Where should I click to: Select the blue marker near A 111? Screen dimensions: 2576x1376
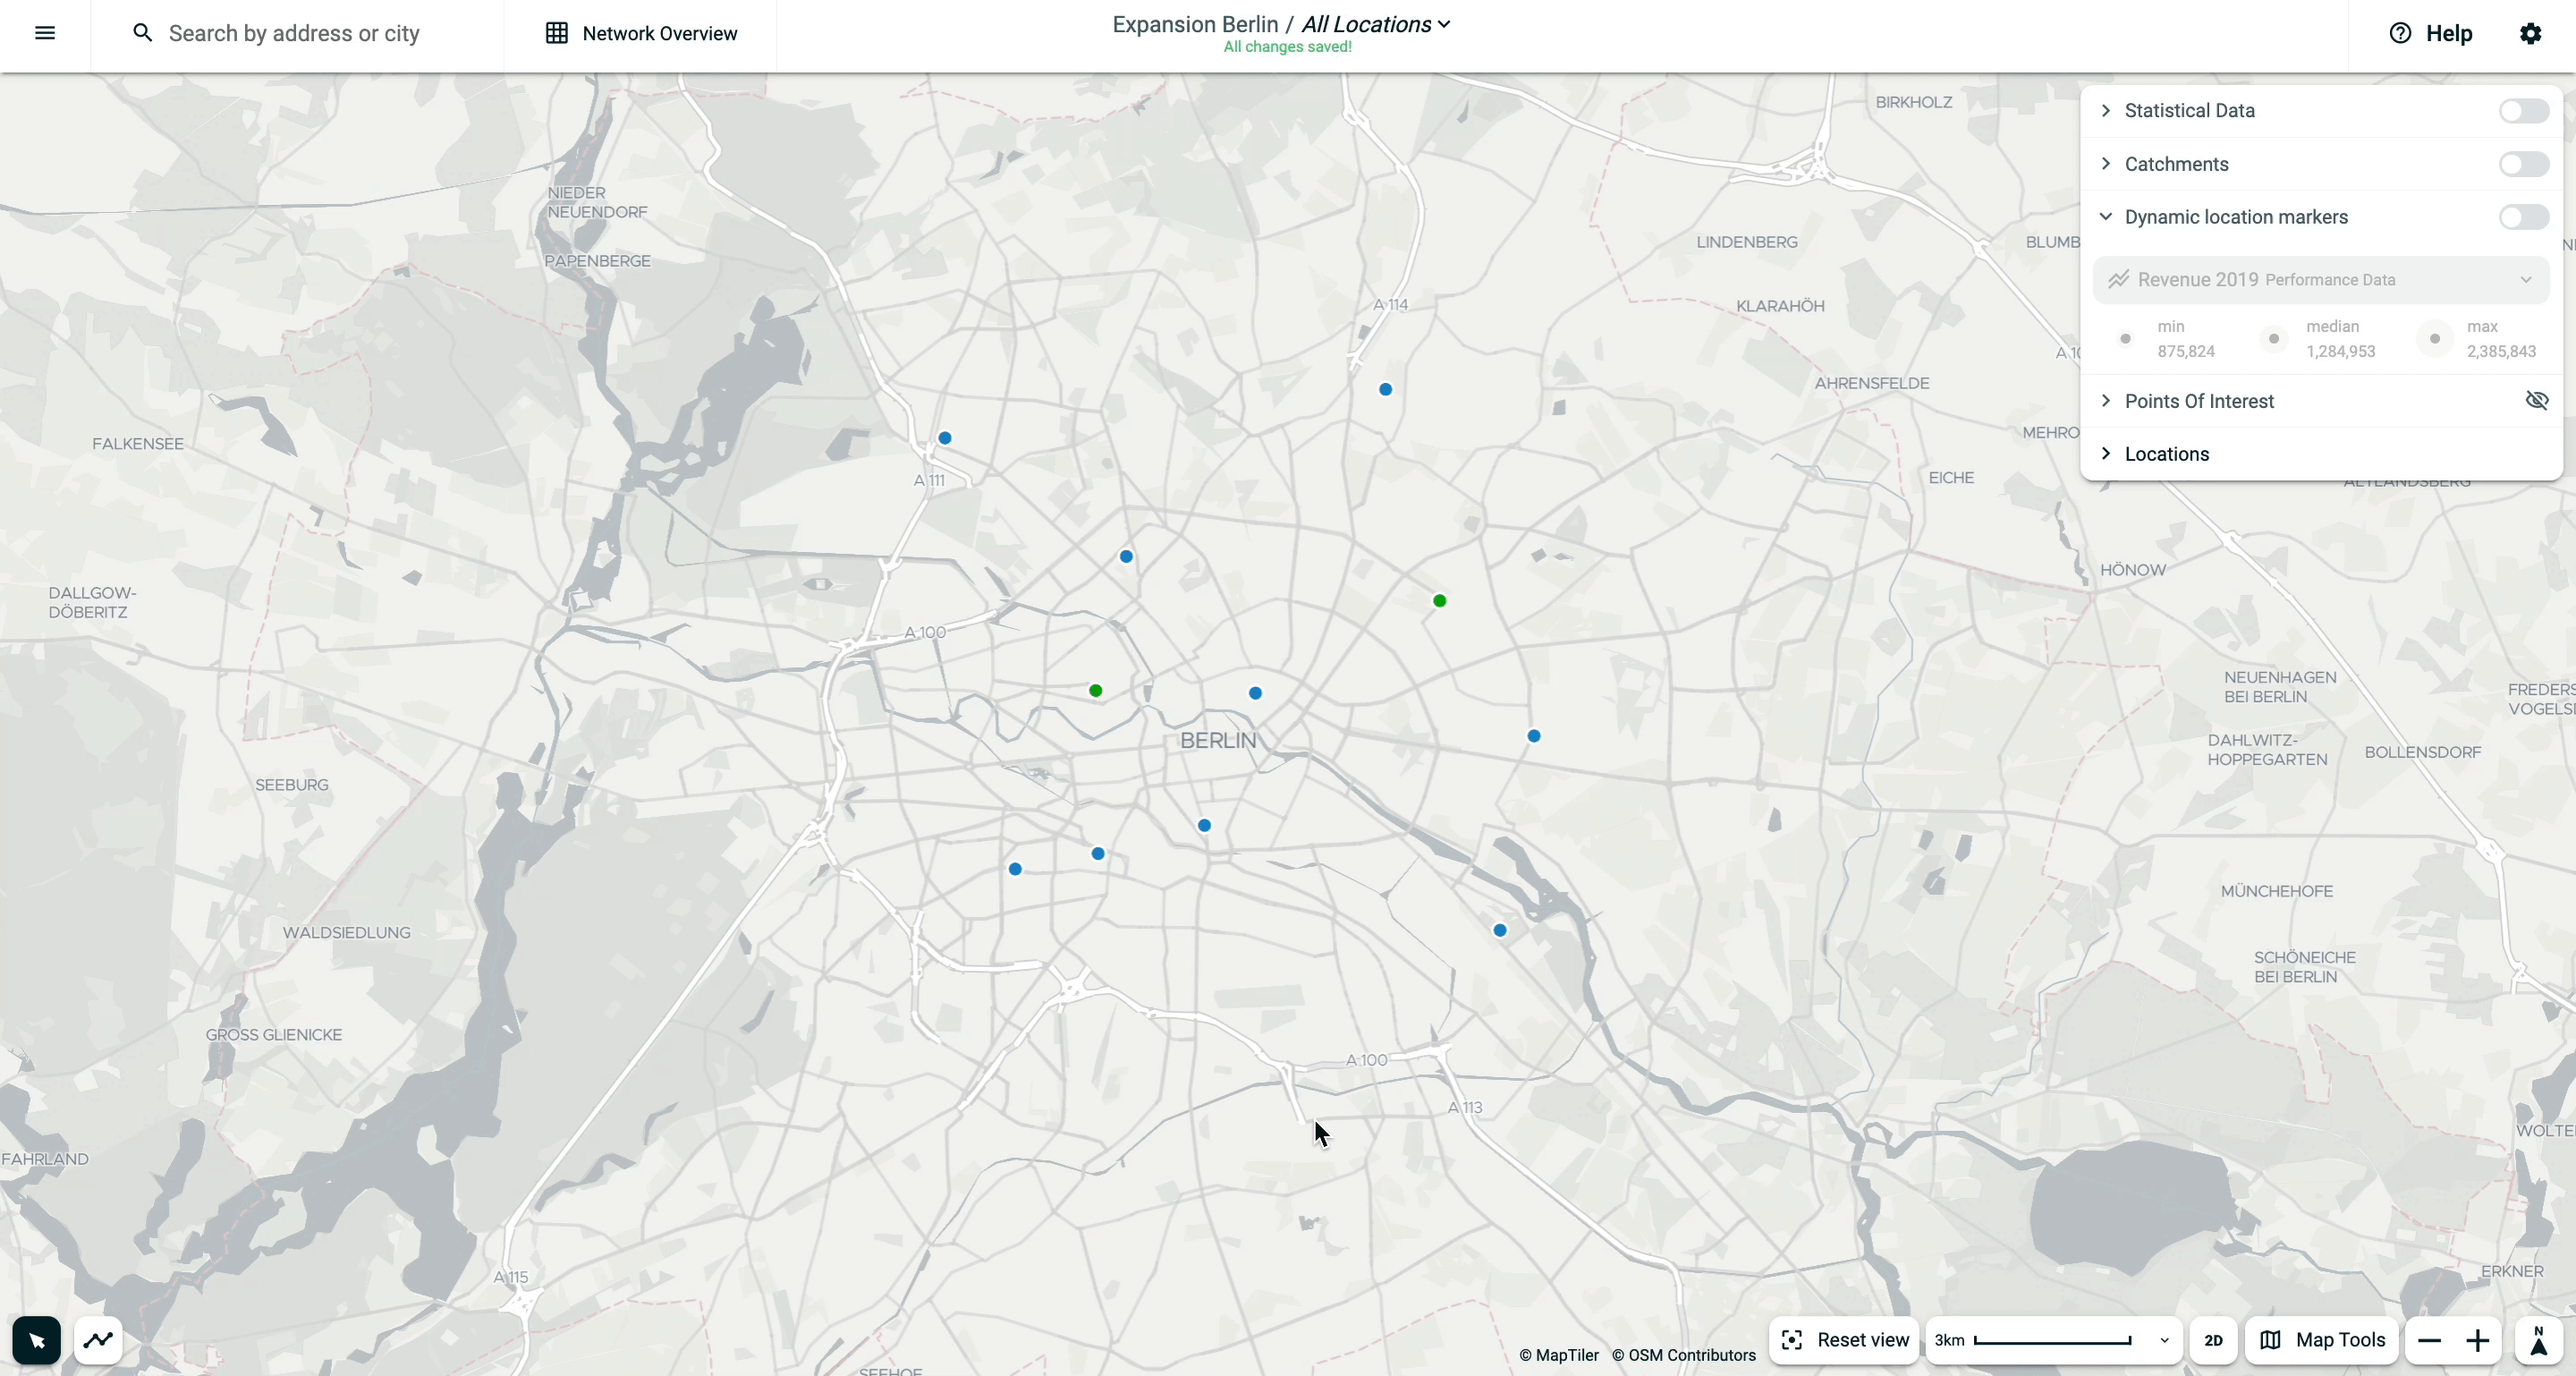(945, 438)
